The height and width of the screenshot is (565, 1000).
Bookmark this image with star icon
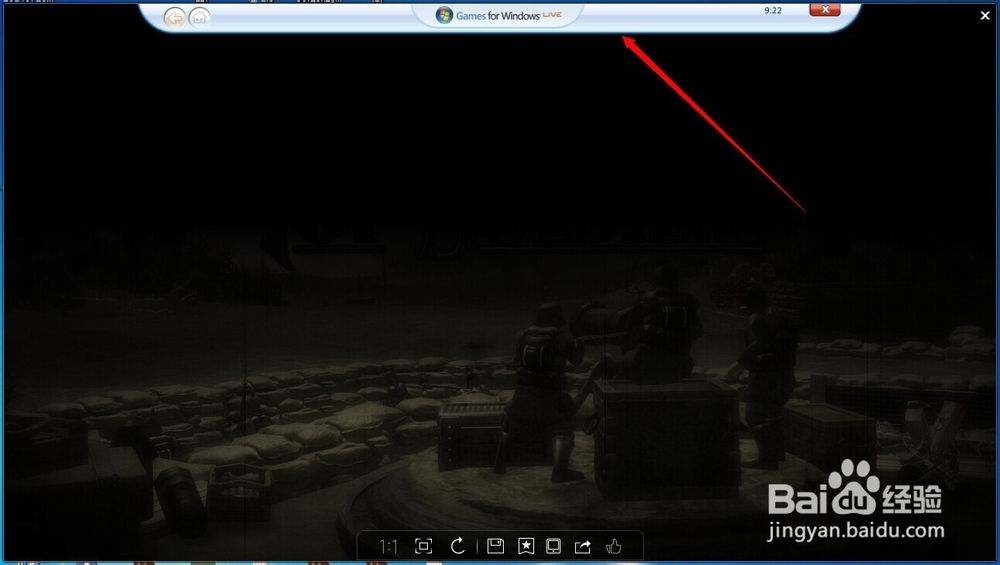[x=526, y=546]
